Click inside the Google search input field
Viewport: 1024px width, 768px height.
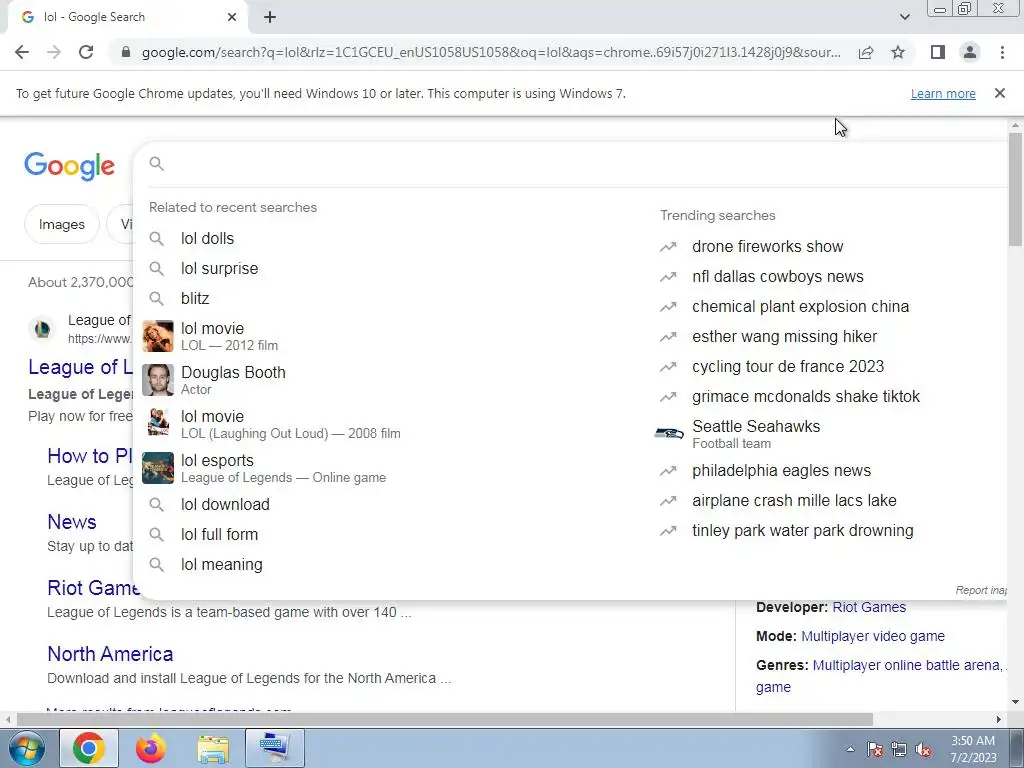[584, 163]
